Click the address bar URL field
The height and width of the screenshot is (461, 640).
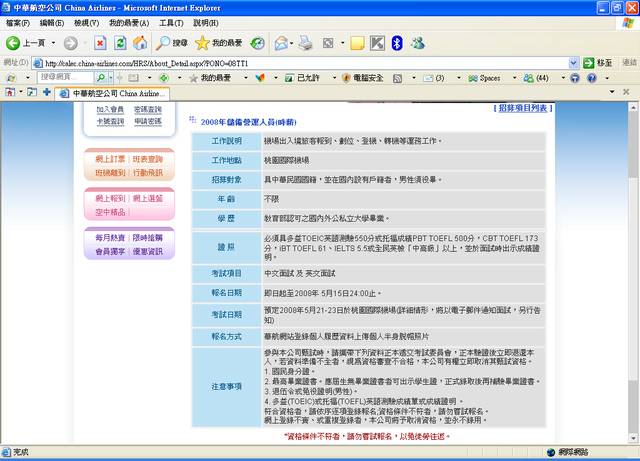click(x=300, y=63)
